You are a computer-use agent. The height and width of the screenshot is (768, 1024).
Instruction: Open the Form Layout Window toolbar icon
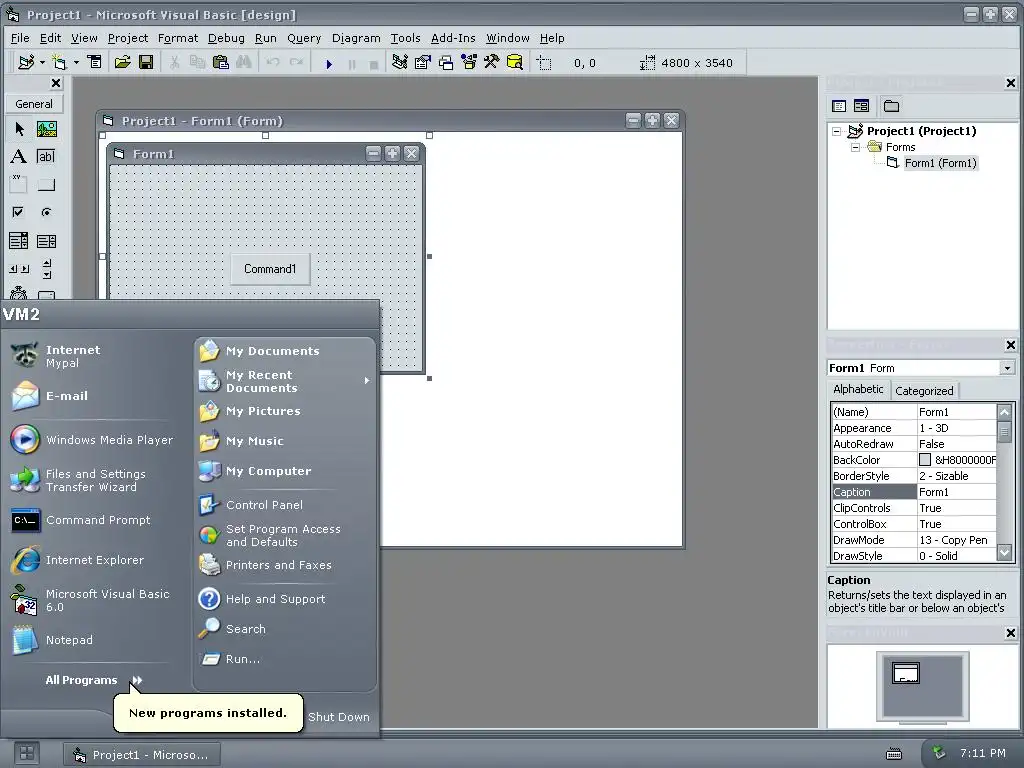446,63
